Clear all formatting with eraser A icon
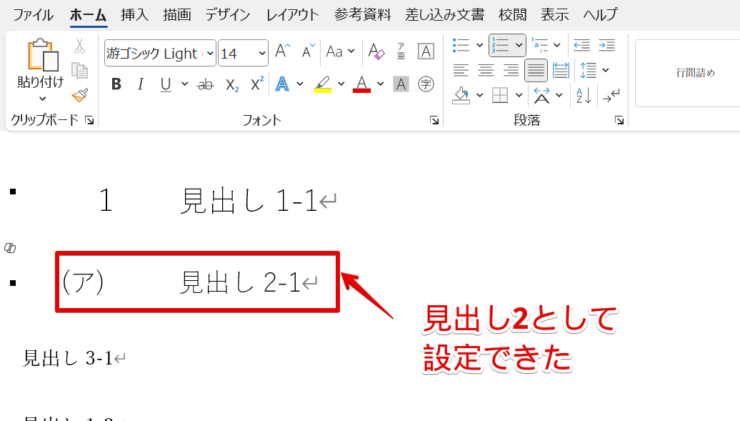The height and width of the screenshot is (421, 740). tap(376, 51)
